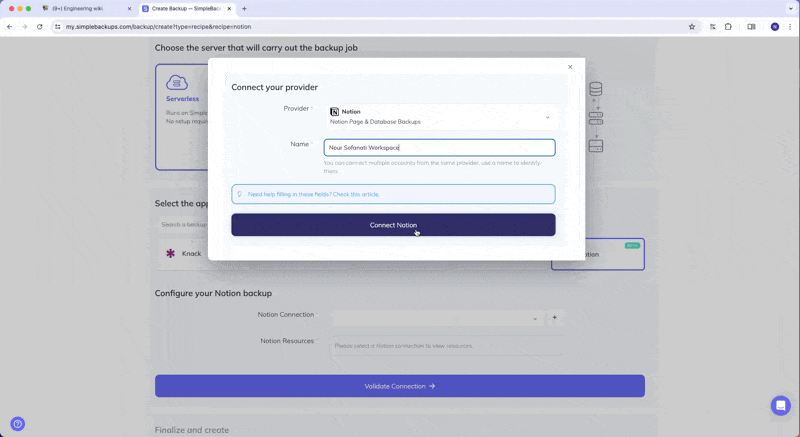Open the Chrome three-dot menu
800x437 pixels.
(x=790, y=27)
